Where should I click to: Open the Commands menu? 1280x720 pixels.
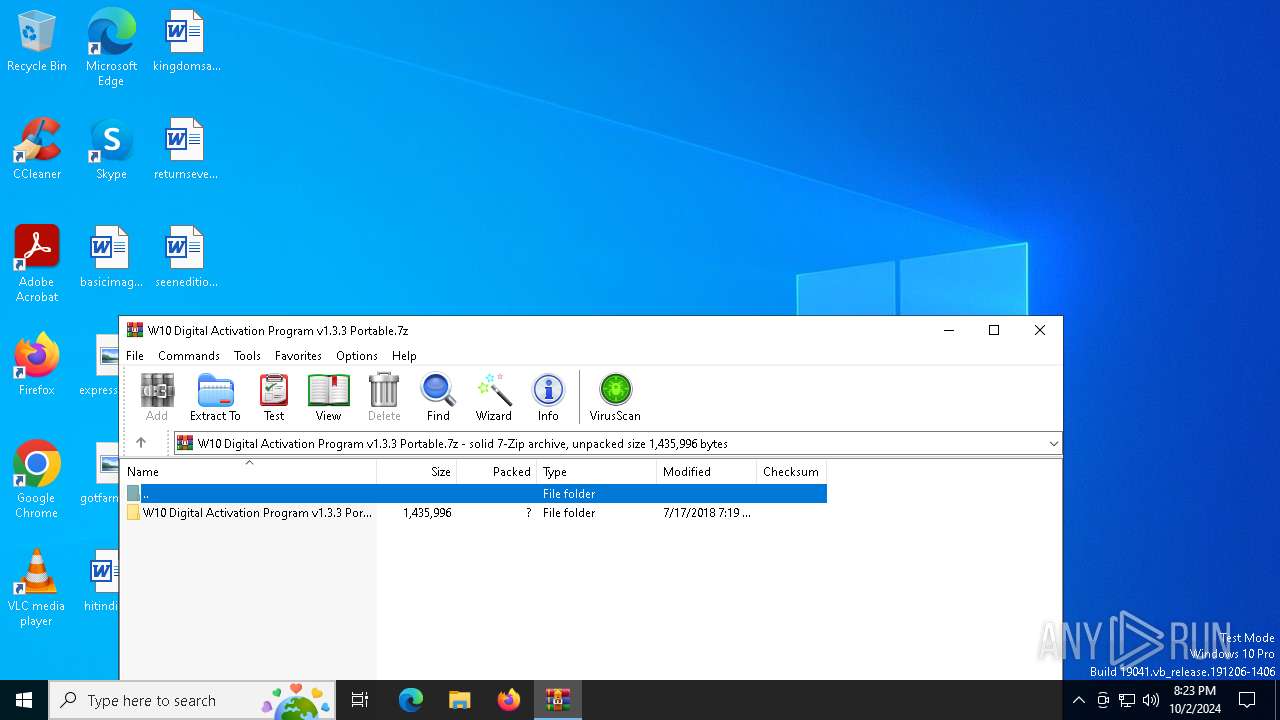[189, 356]
